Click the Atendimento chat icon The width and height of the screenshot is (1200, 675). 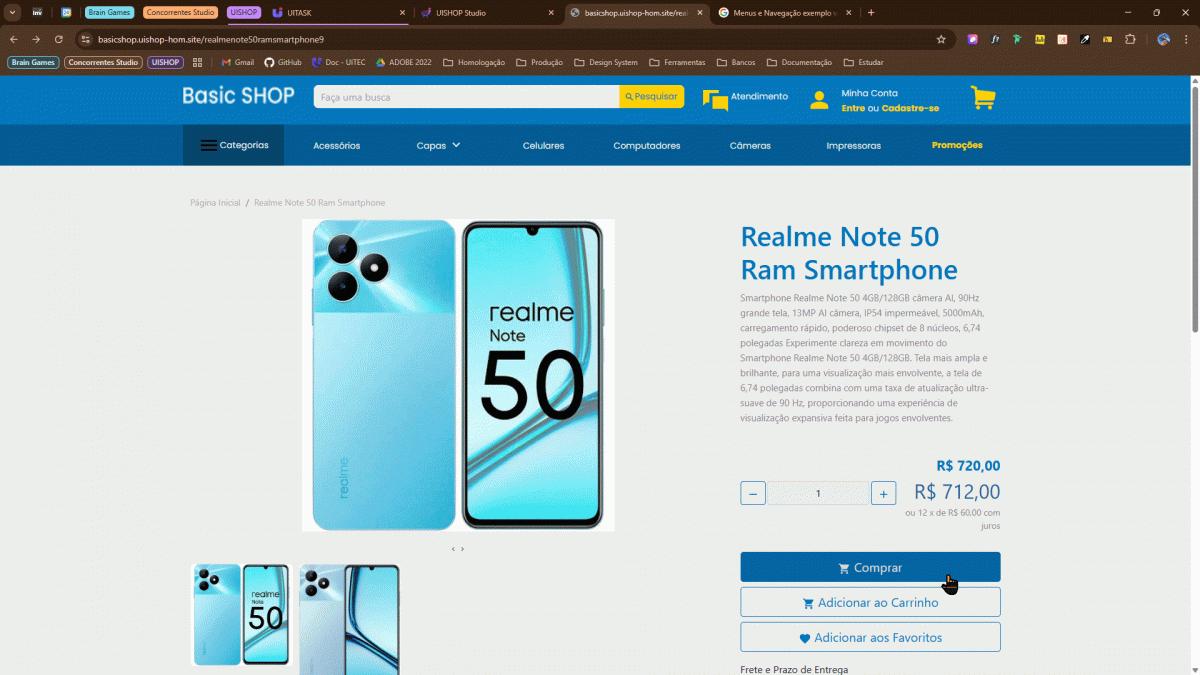(x=715, y=99)
